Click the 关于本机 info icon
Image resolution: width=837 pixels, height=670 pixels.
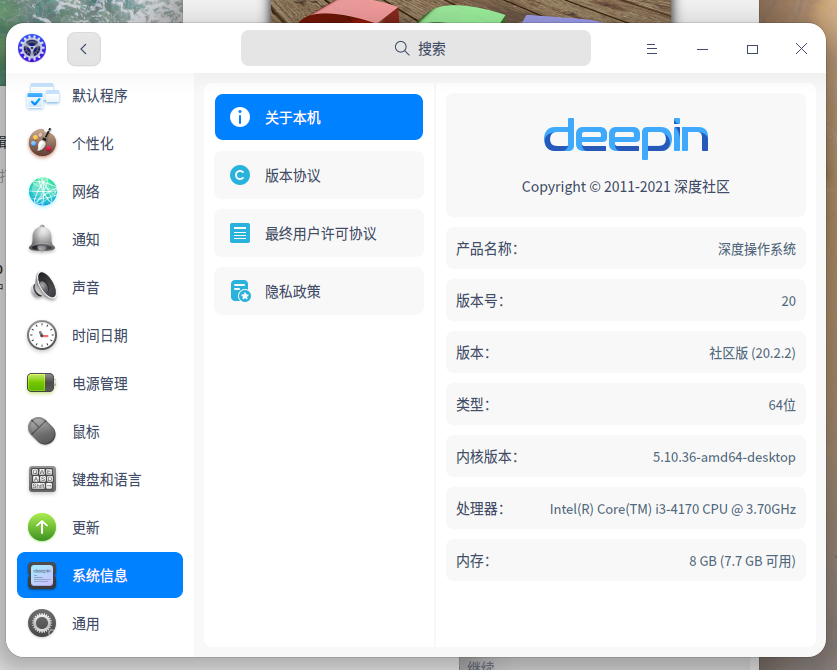(x=240, y=117)
